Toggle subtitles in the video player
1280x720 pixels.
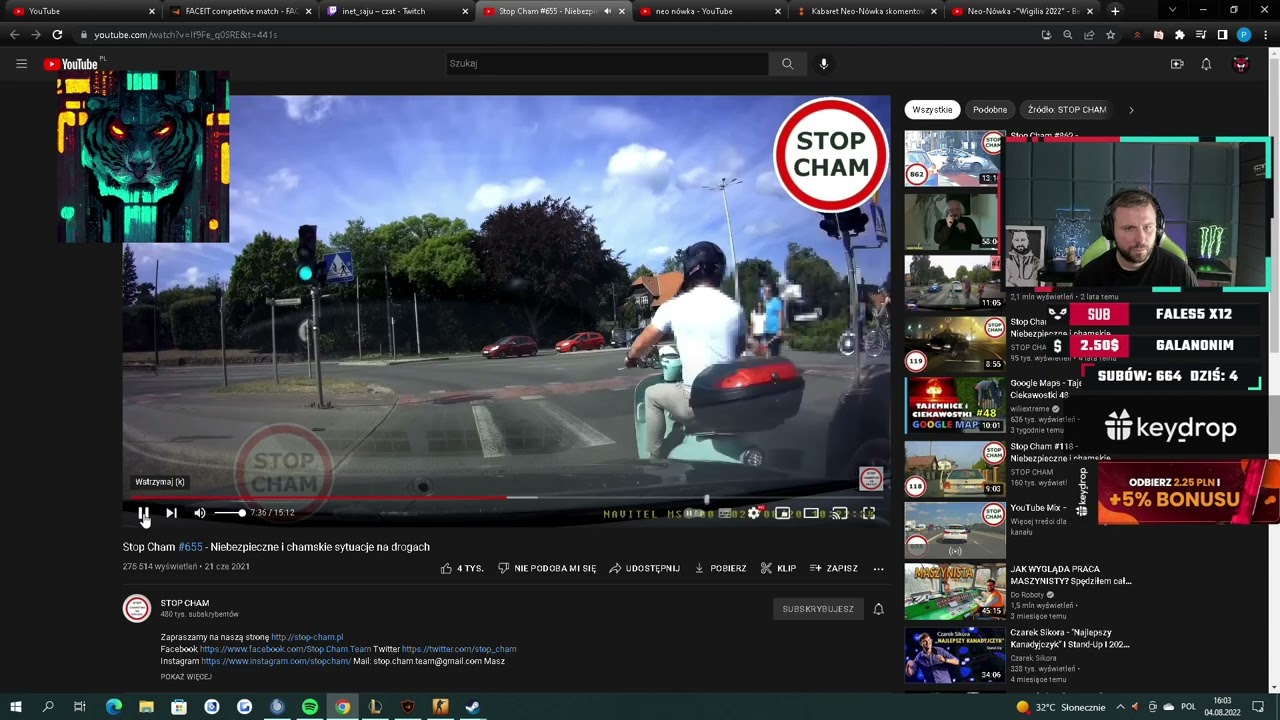[x=725, y=513]
